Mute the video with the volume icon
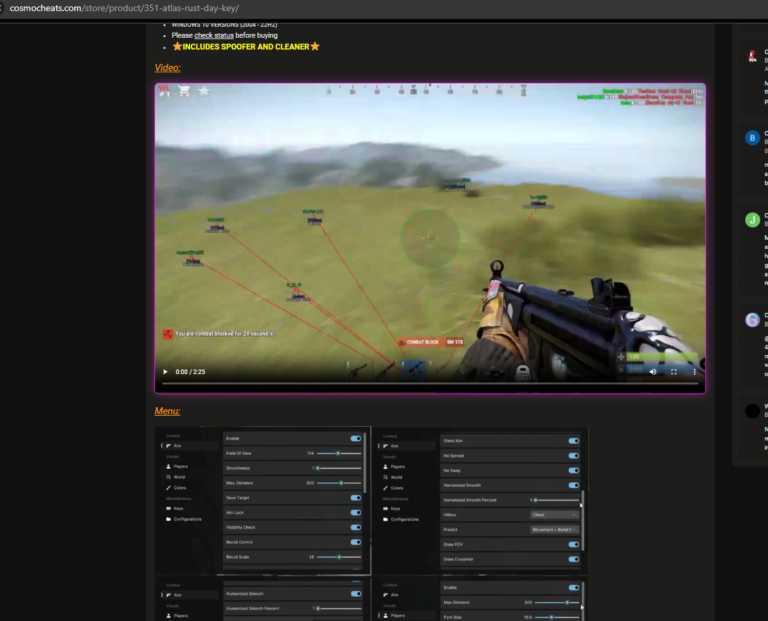 pyautogui.click(x=653, y=371)
